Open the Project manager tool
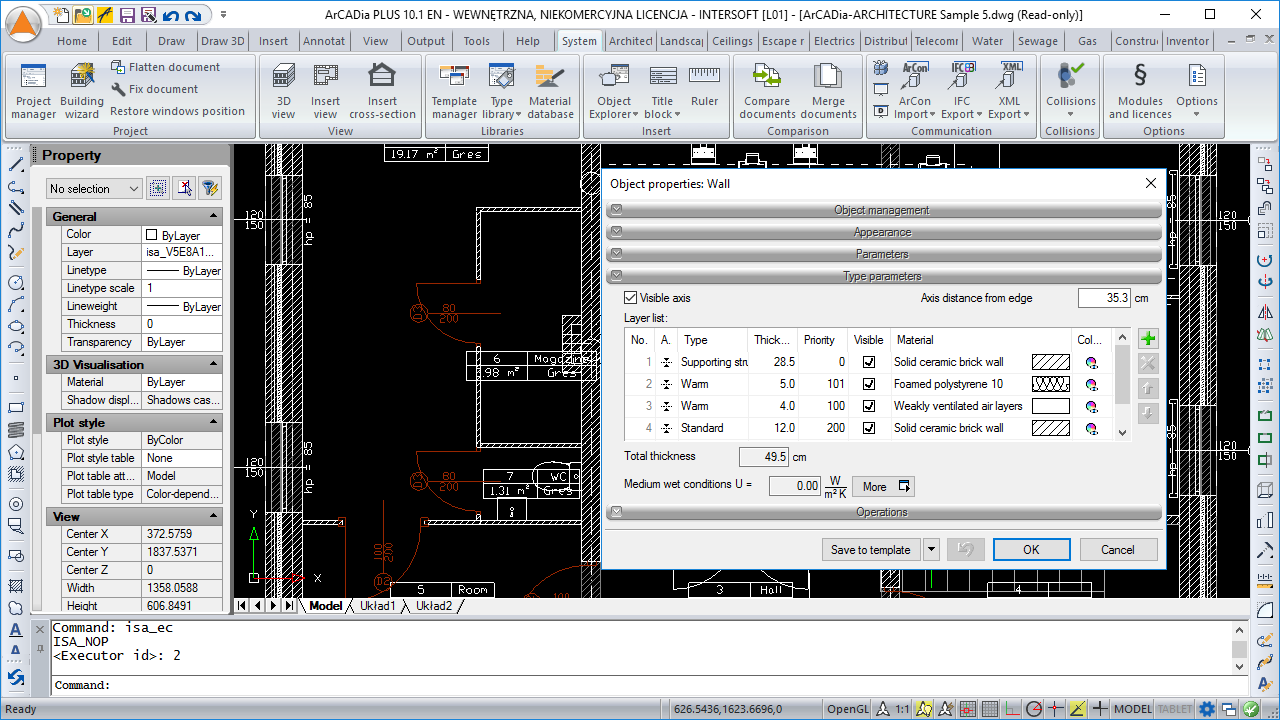1280x720 pixels. (33, 89)
